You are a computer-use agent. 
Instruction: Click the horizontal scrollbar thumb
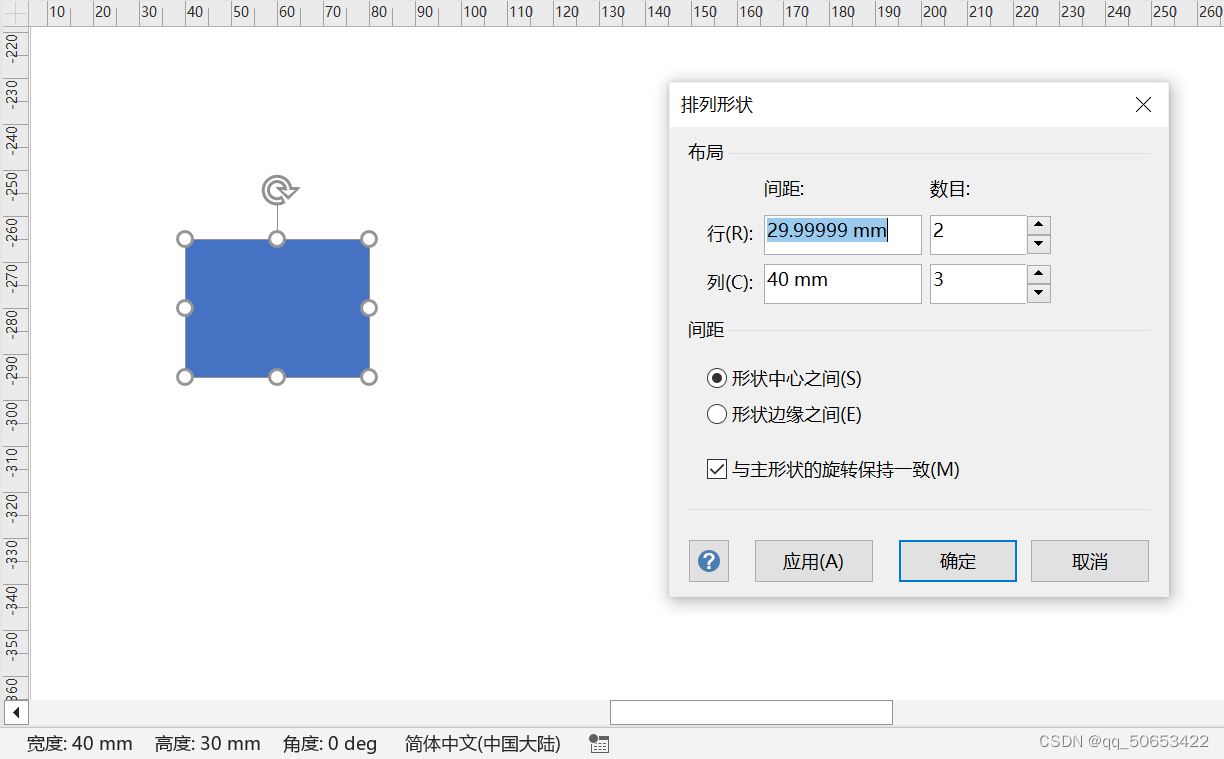(x=751, y=712)
